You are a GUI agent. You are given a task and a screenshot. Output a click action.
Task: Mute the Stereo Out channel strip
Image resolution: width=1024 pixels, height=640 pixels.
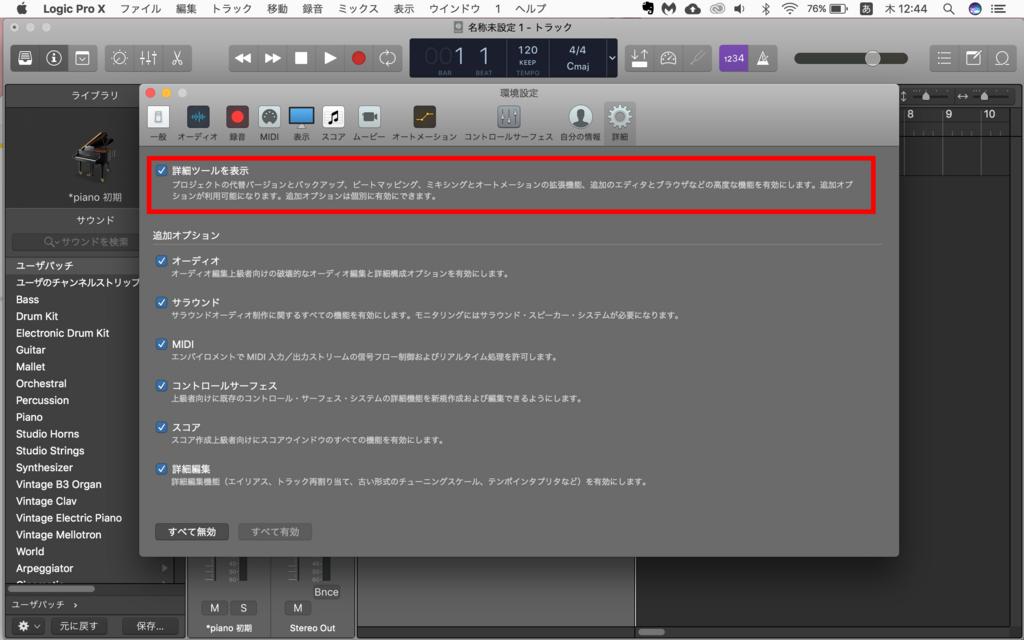pos(298,608)
